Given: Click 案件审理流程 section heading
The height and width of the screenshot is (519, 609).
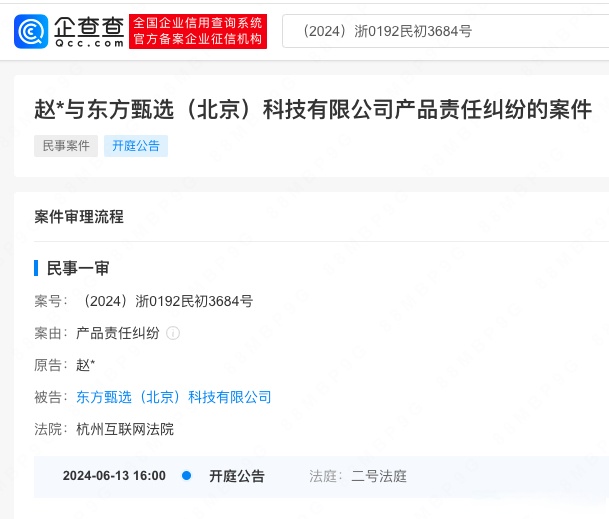Looking at the screenshot, I should (x=79, y=217).
